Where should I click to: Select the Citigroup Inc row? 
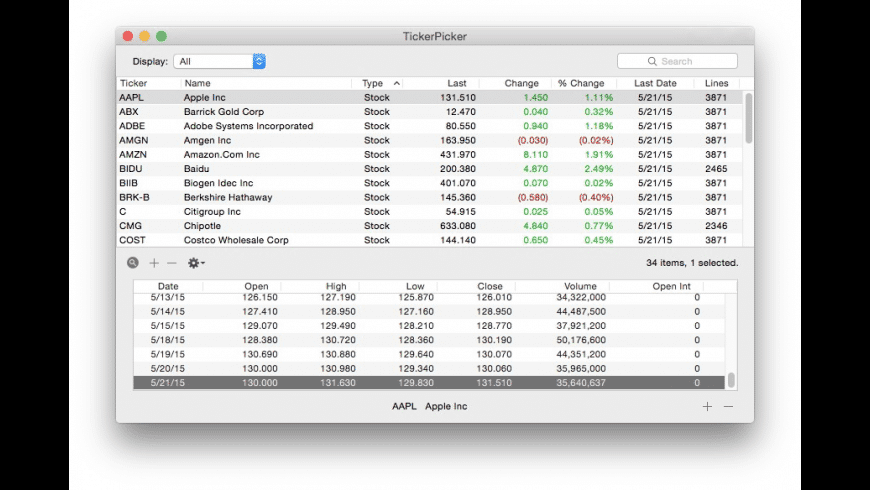point(429,211)
